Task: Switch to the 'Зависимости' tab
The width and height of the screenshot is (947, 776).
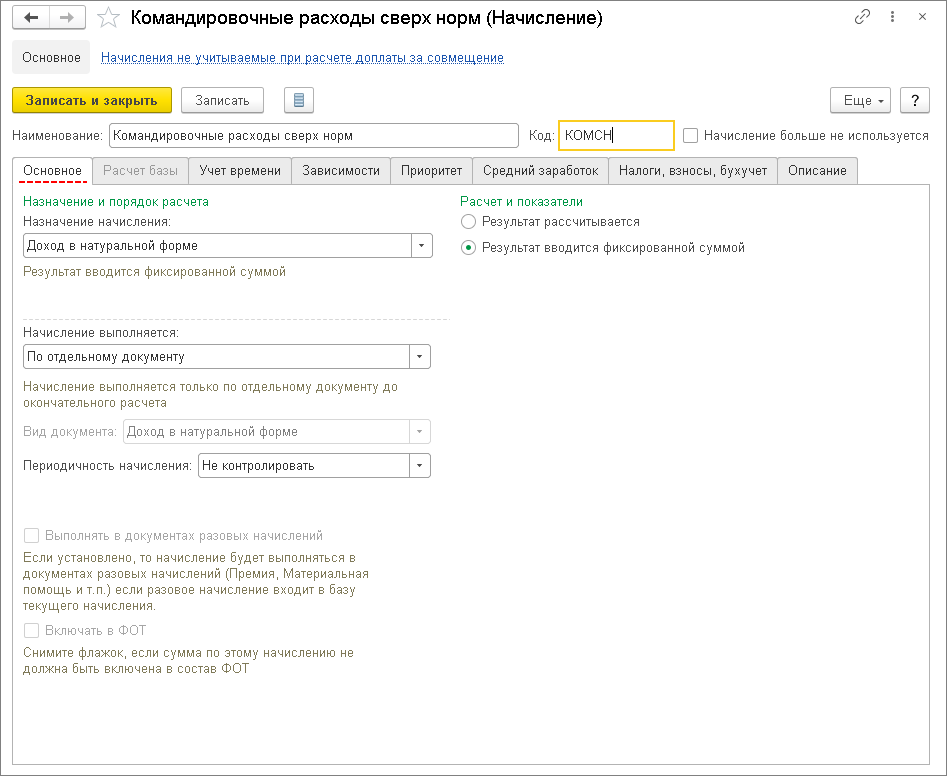Action: tap(341, 170)
